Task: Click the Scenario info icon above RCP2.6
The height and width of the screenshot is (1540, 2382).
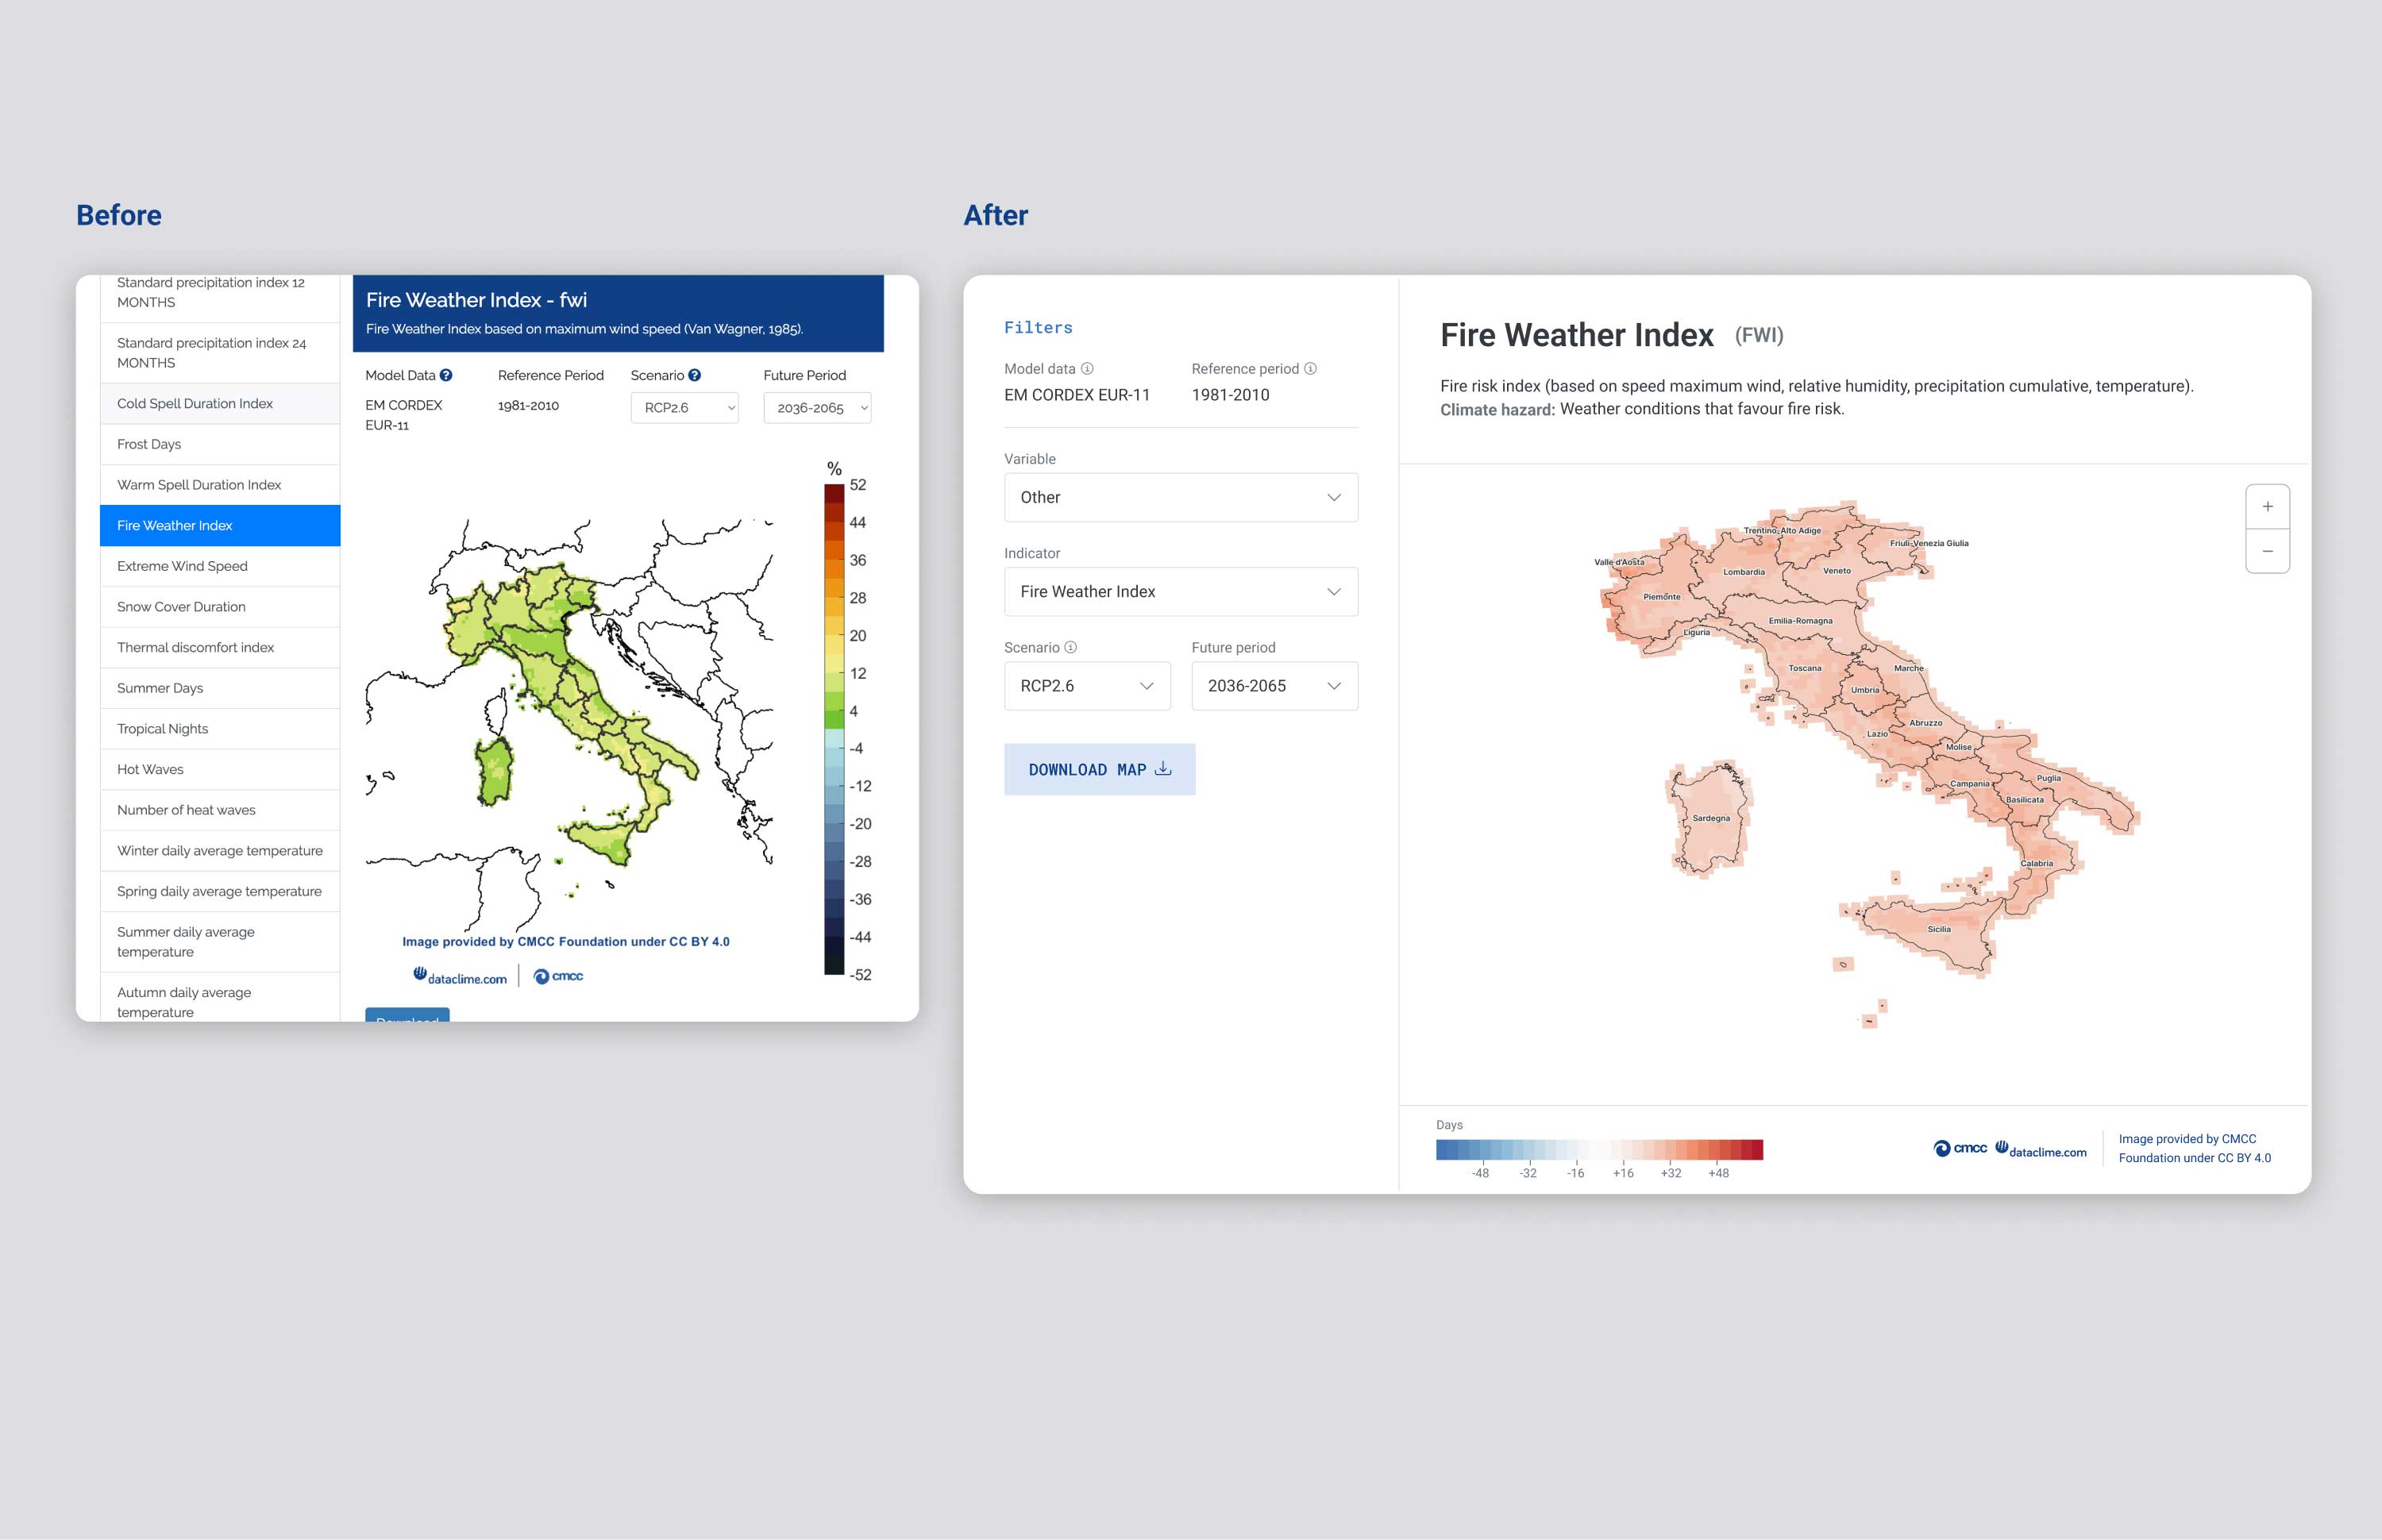Action: click(x=1071, y=647)
